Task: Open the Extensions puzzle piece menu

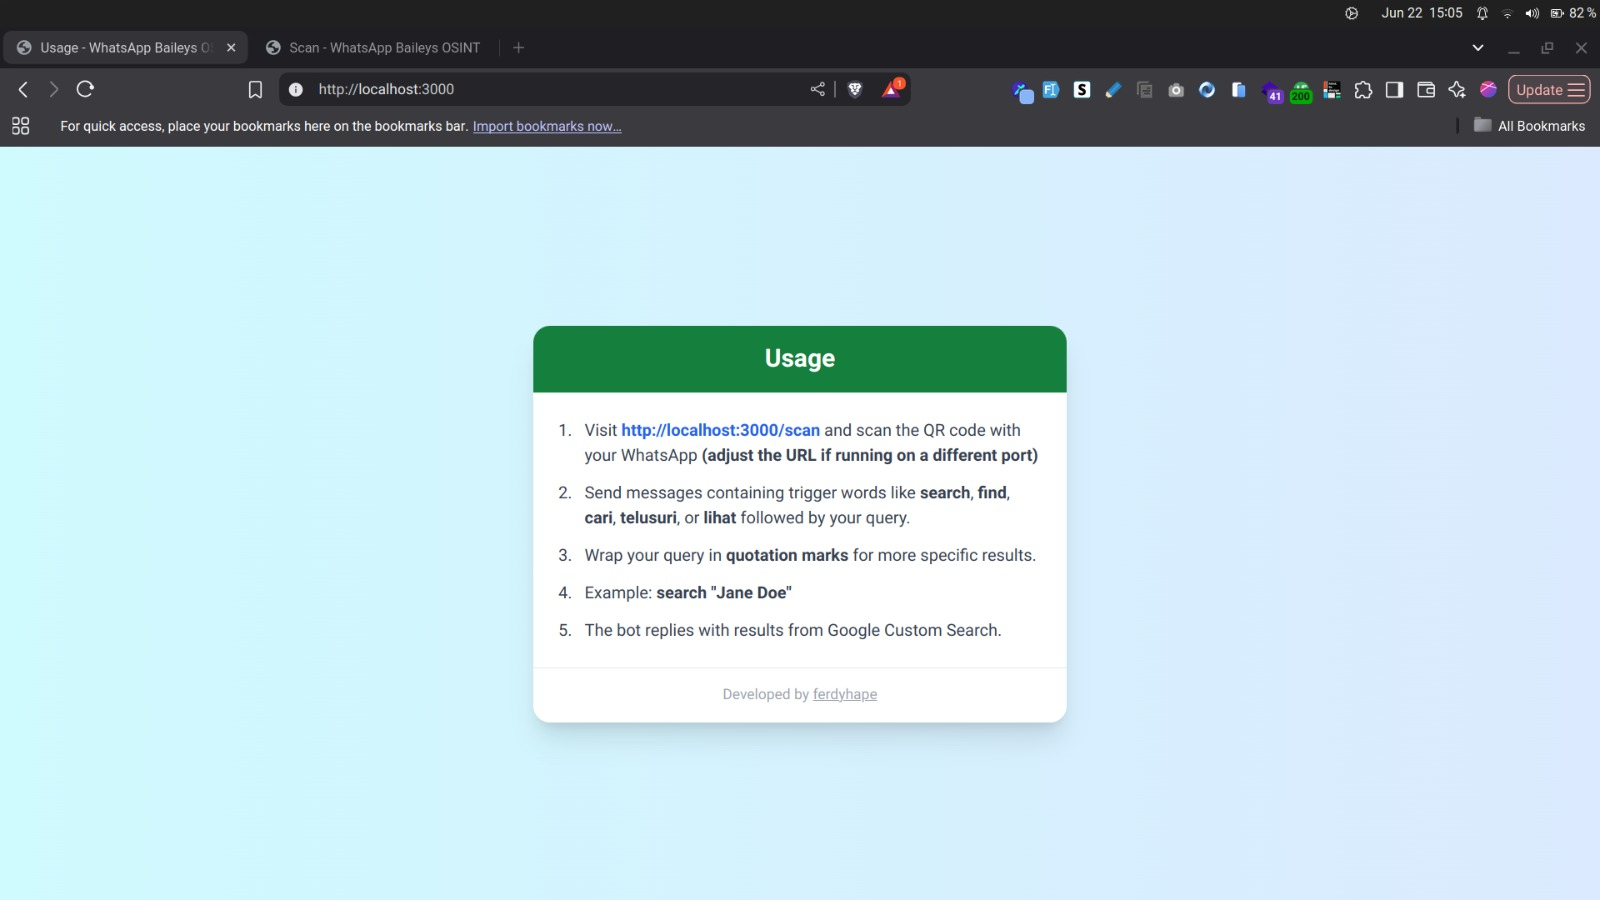Action: click(1363, 90)
